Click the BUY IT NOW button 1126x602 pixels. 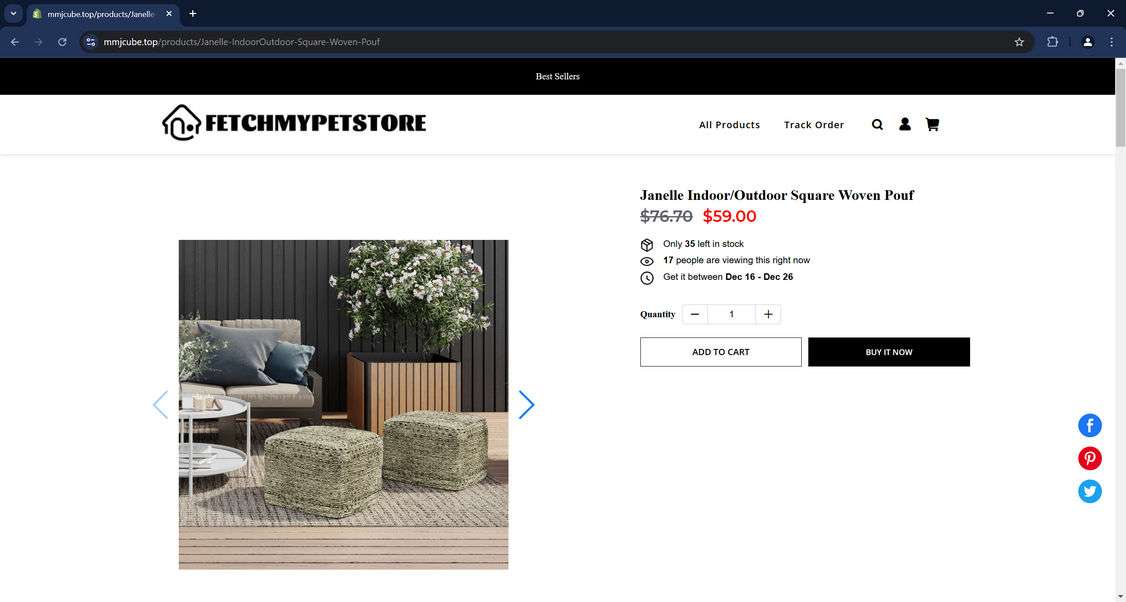tap(889, 352)
